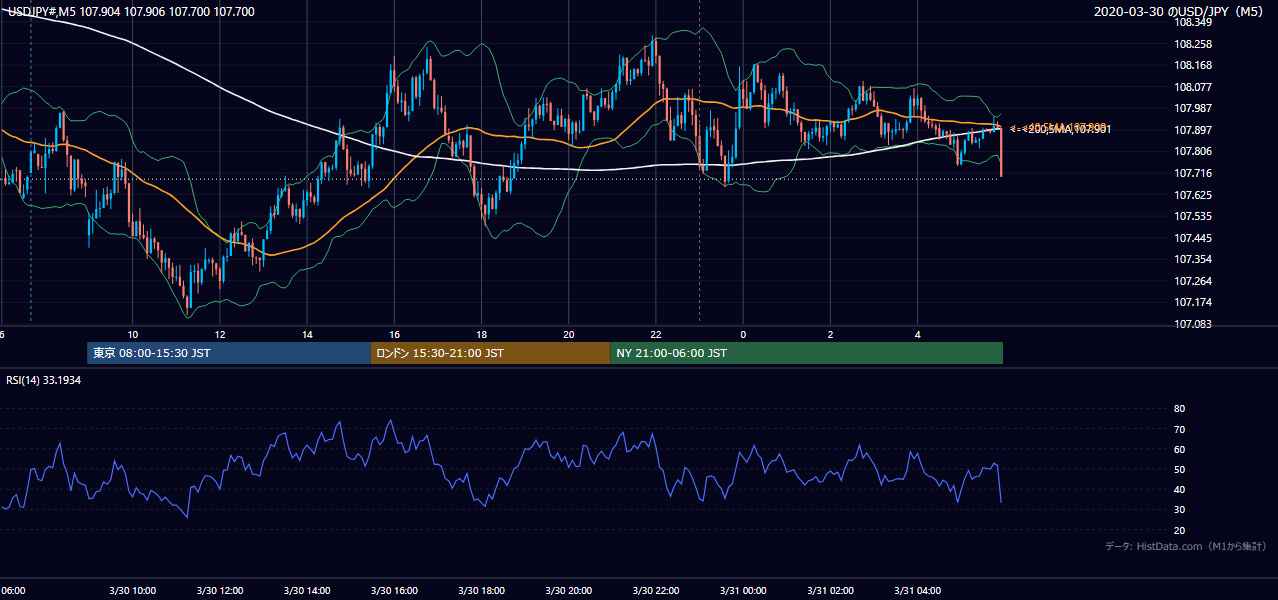Click hour 18 on price chart time axis
The width and height of the screenshot is (1278, 600).
pos(481,334)
